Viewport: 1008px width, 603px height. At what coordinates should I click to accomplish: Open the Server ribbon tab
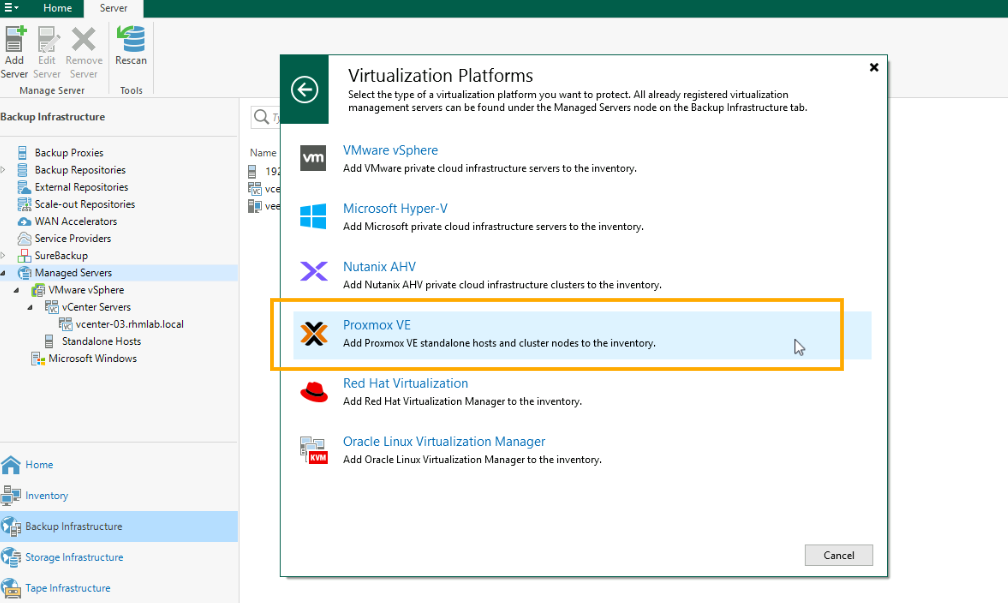click(x=113, y=8)
